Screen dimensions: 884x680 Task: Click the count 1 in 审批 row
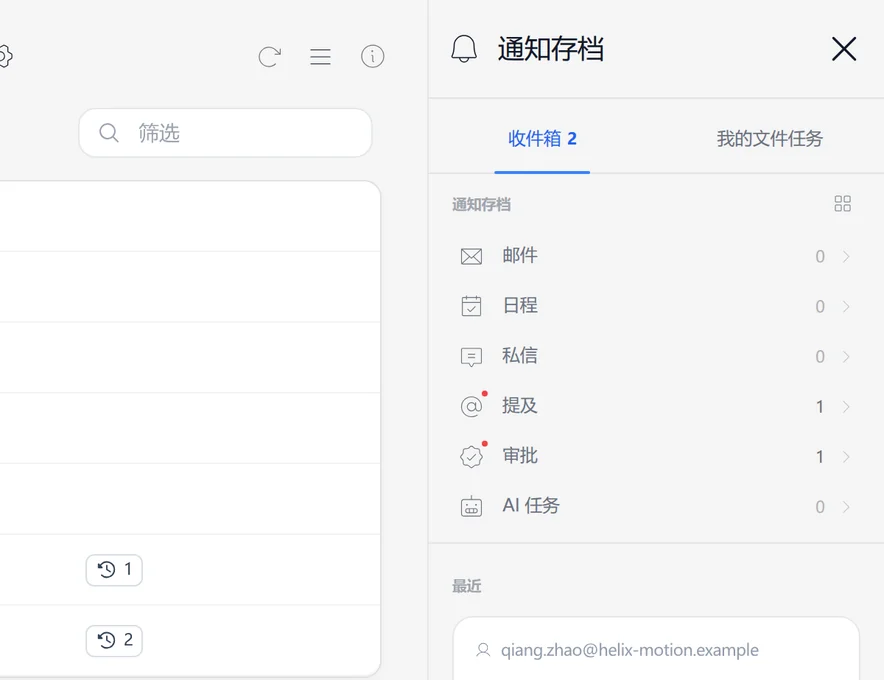click(x=820, y=457)
